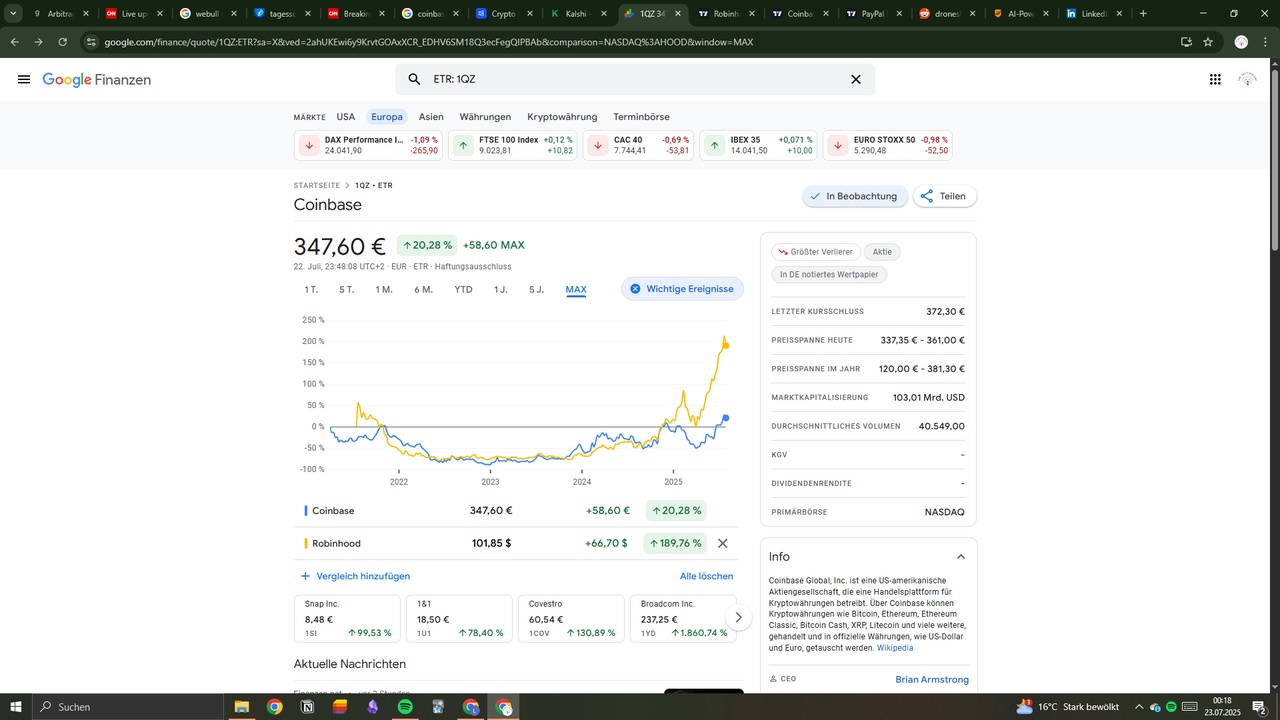Open the CAC 40 index card
The height and width of the screenshot is (720, 1280).
click(639, 145)
